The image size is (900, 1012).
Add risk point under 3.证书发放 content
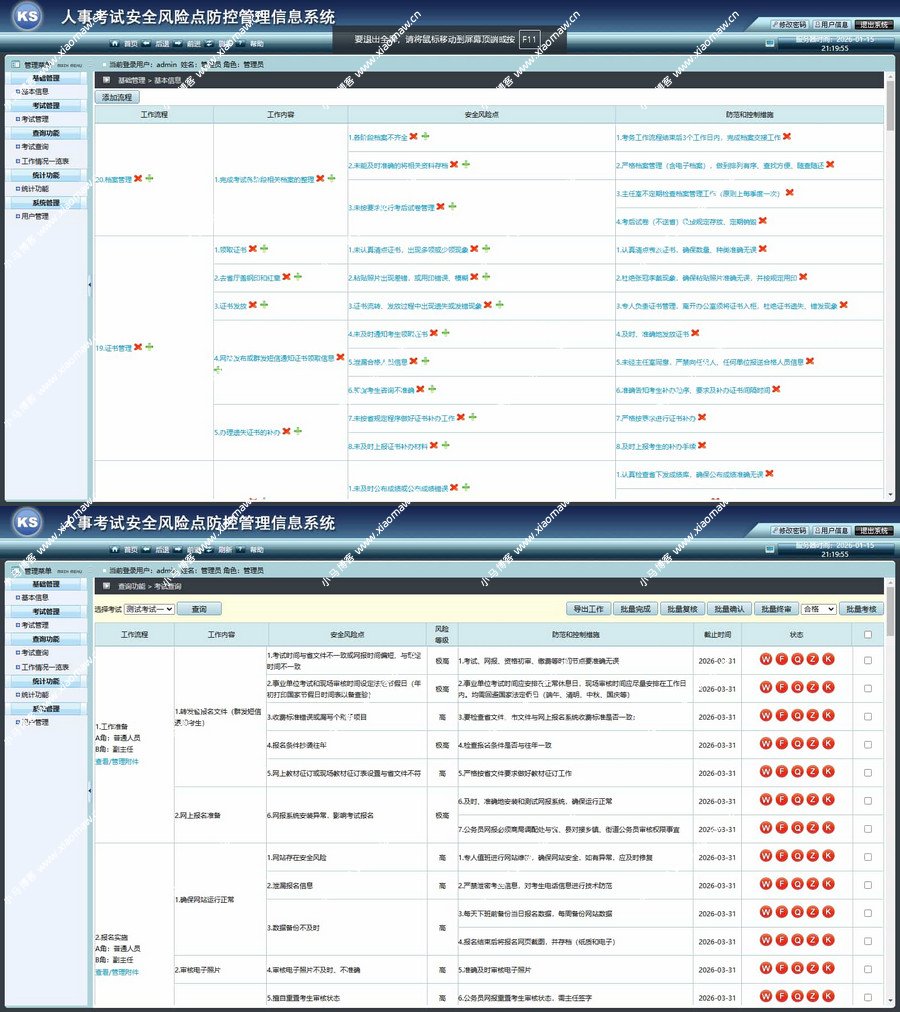click(264, 304)
